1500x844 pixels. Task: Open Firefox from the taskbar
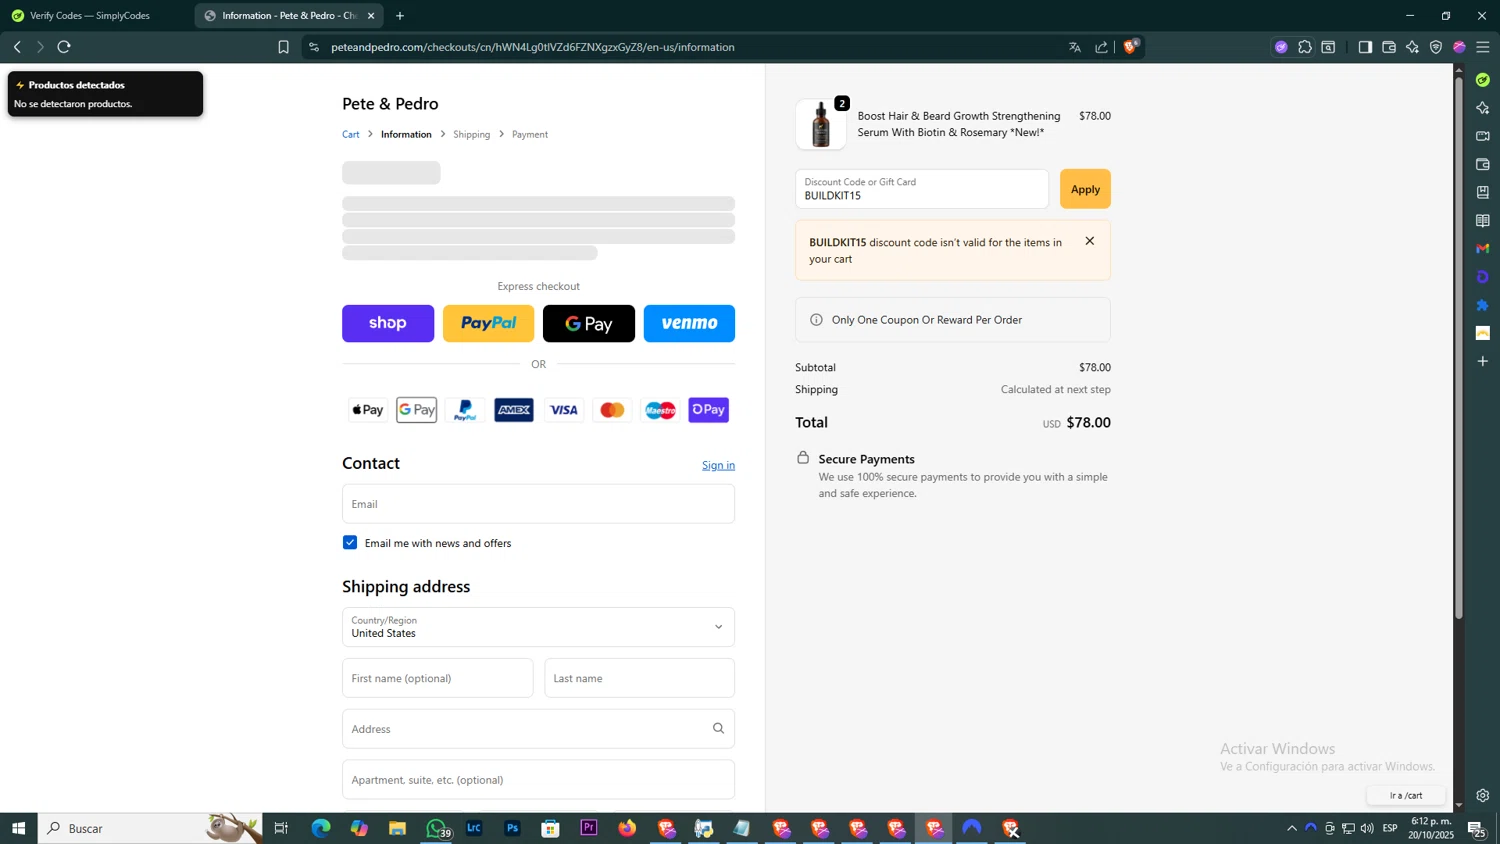click(627, 828)
